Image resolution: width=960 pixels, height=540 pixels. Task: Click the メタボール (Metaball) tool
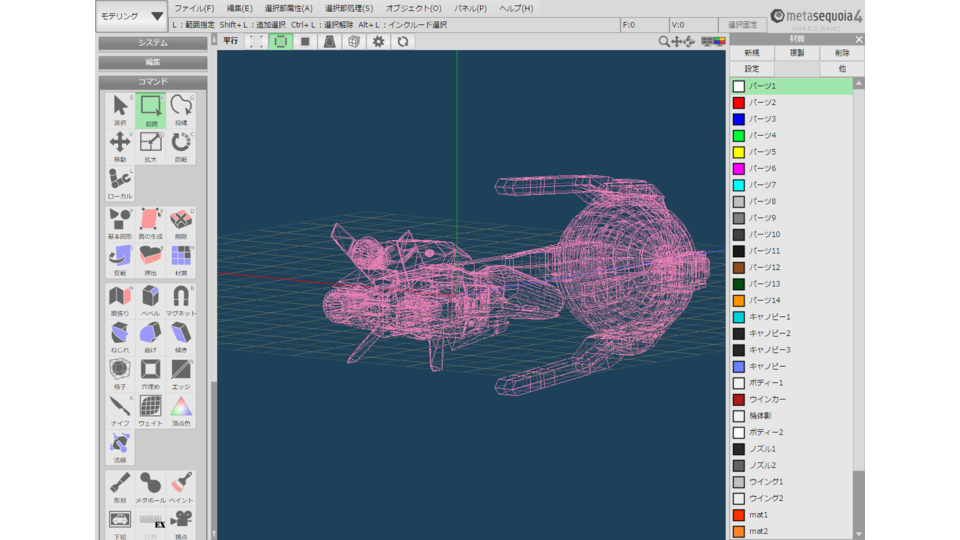[x=151, y=487]
